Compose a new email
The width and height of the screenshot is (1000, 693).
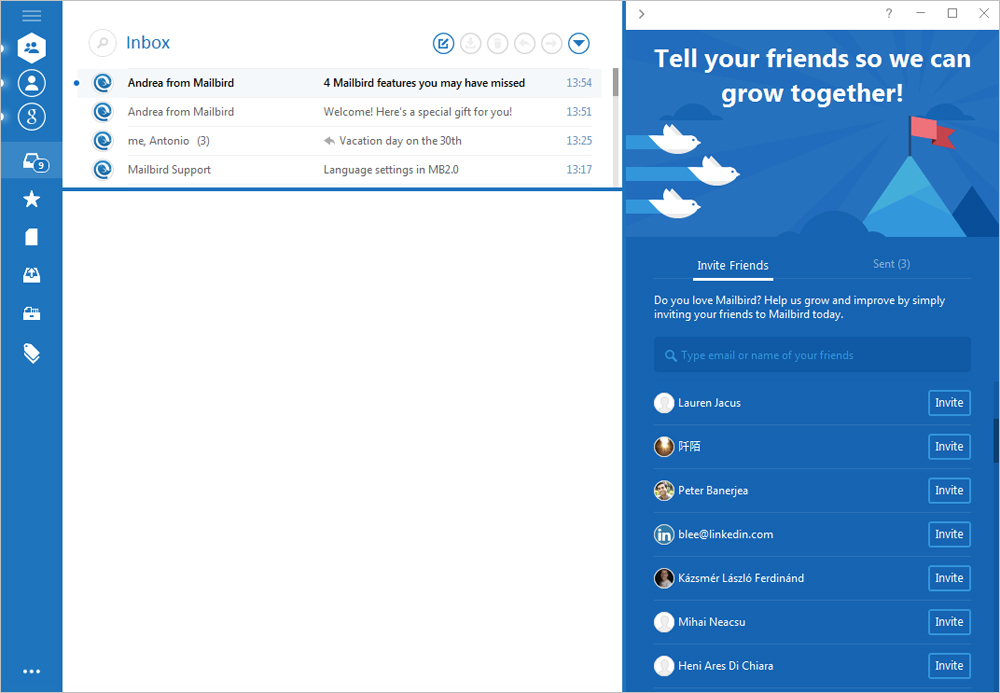click(443, 43)
